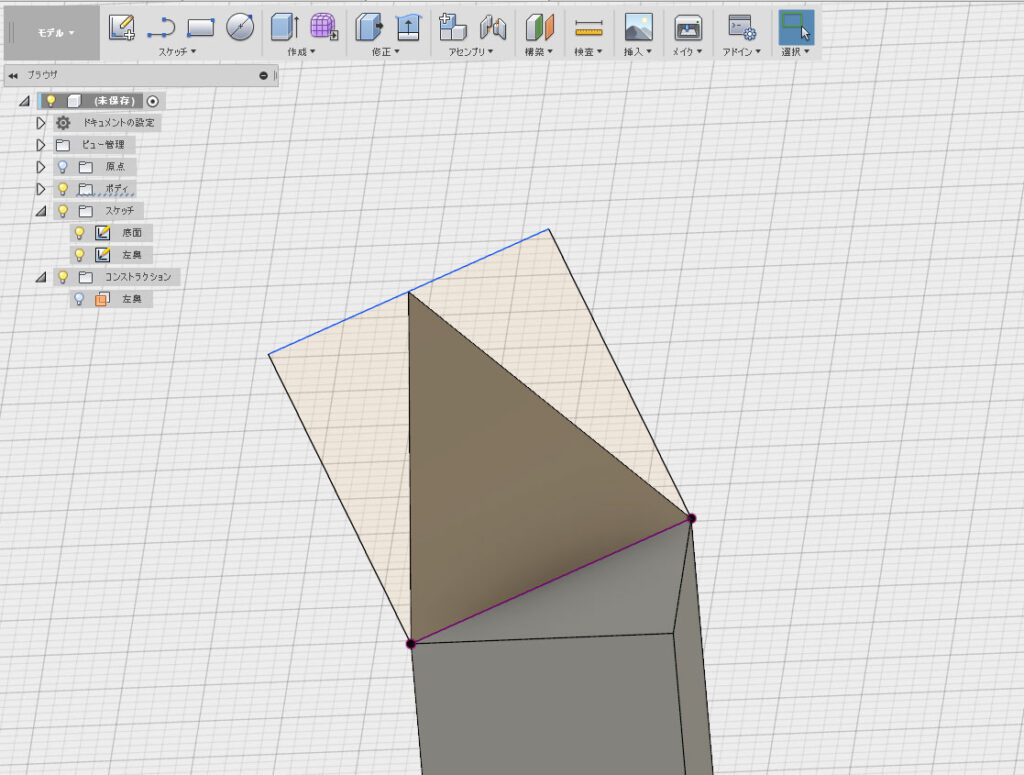Open the モデル workspace dropdown

56,32
